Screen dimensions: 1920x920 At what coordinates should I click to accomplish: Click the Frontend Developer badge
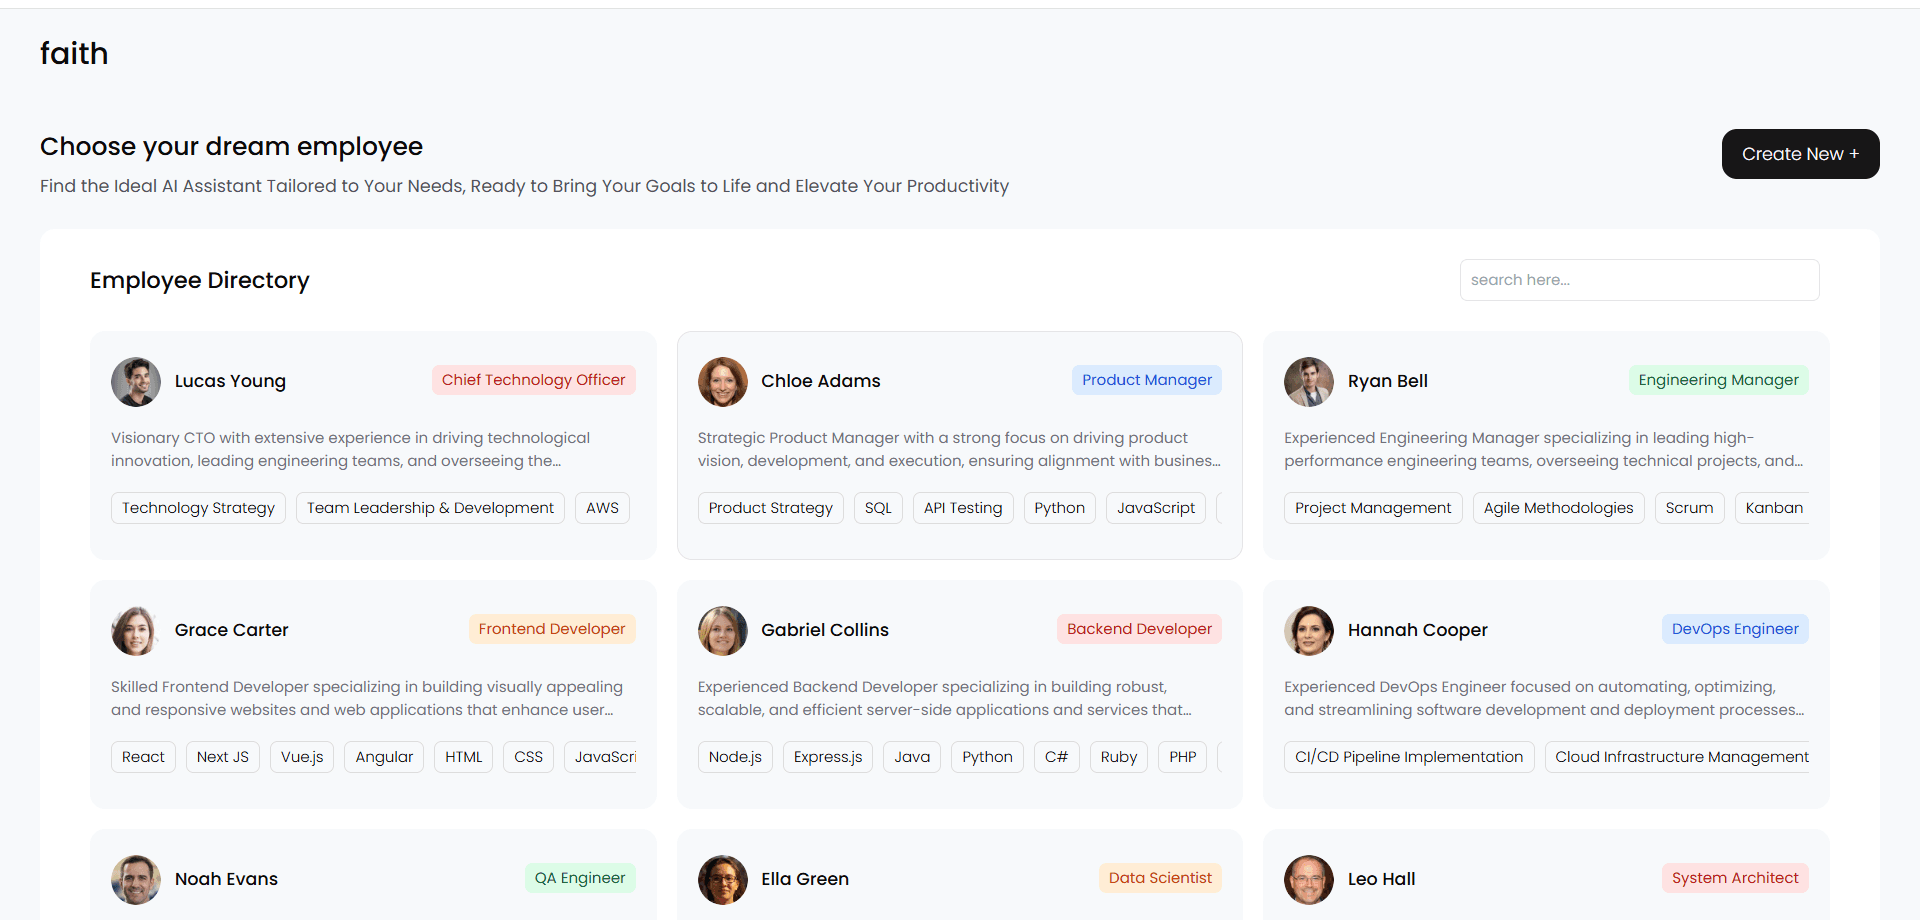point(552,629)
